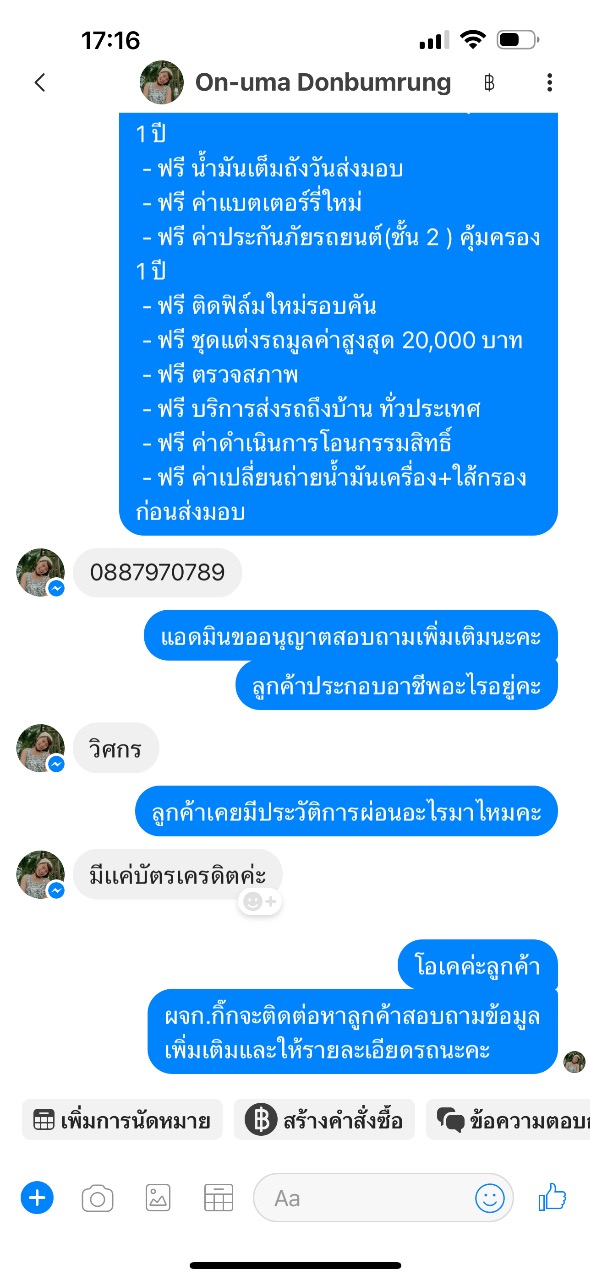Image resolution: width=590 pixels, height=1280 pixels.
Task: Tap sender avatar beside วิศกร message
Action: click(x=41, y=748)
